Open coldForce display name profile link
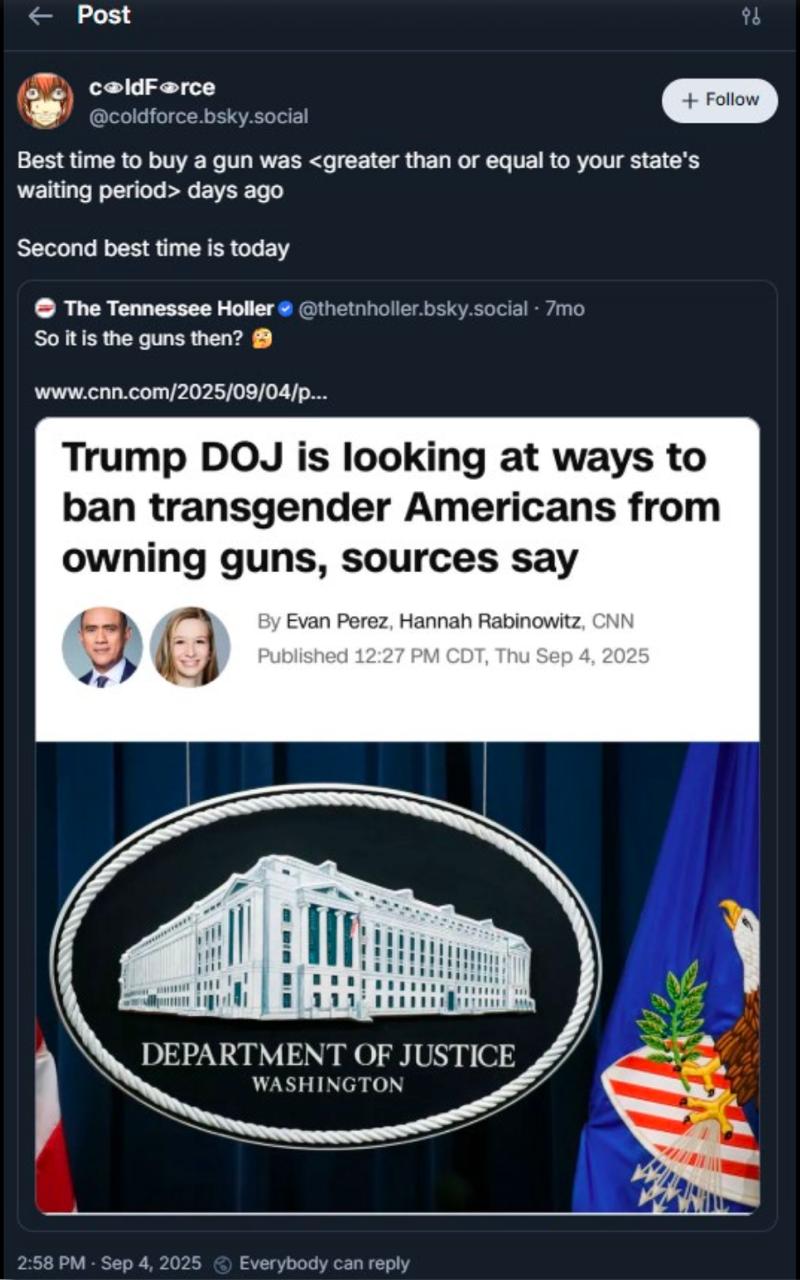The height and width of the screenshot is (1280, 800). point(152,88)
